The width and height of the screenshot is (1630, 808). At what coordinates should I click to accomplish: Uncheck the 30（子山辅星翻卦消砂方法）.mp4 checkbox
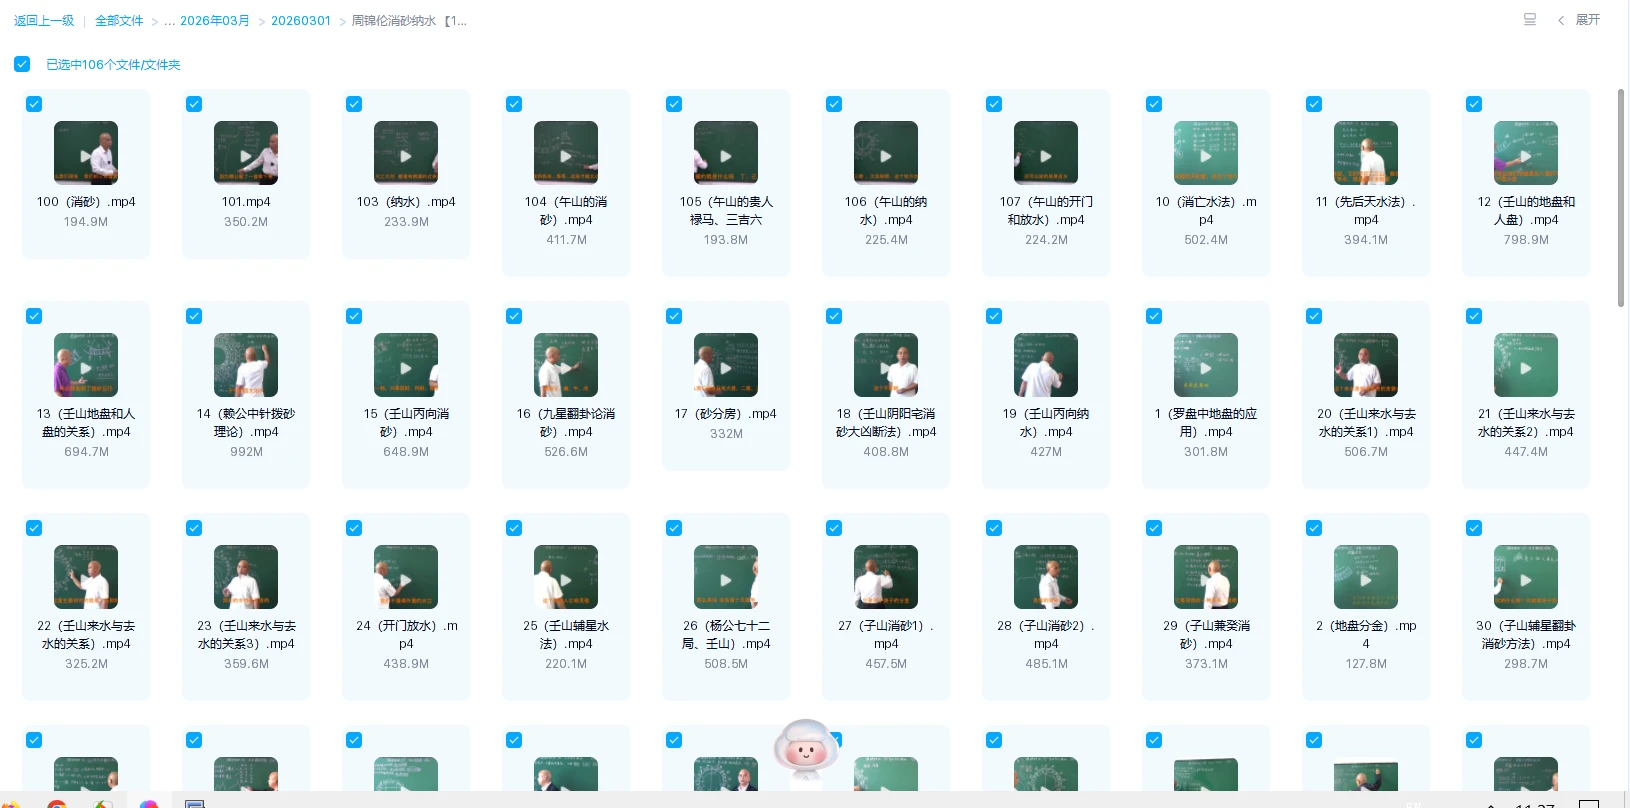(1474, 528)
